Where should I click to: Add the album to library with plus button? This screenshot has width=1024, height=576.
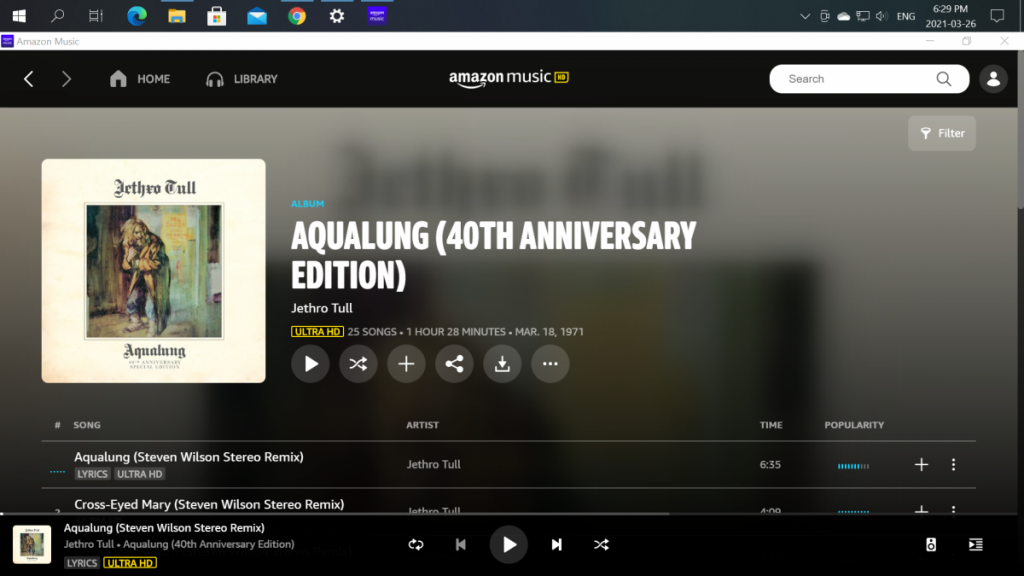tap(406, 364)
